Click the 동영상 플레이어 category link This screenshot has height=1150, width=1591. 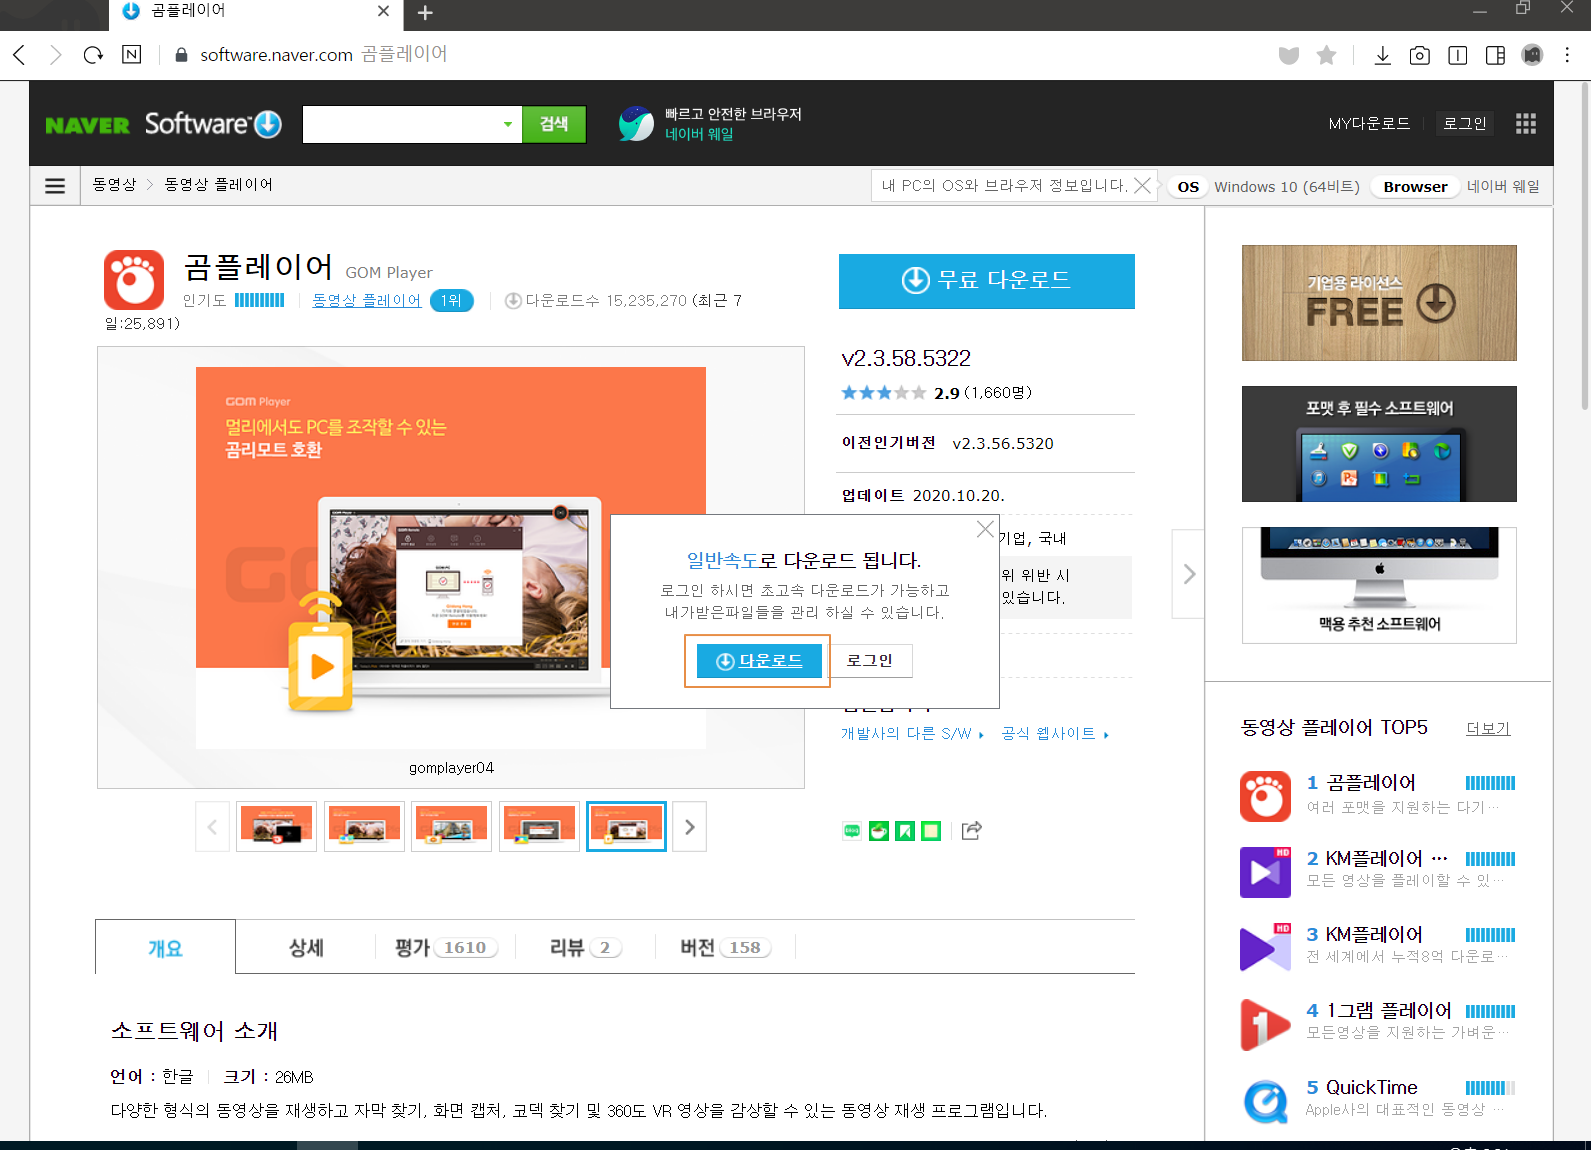[366, 300]
